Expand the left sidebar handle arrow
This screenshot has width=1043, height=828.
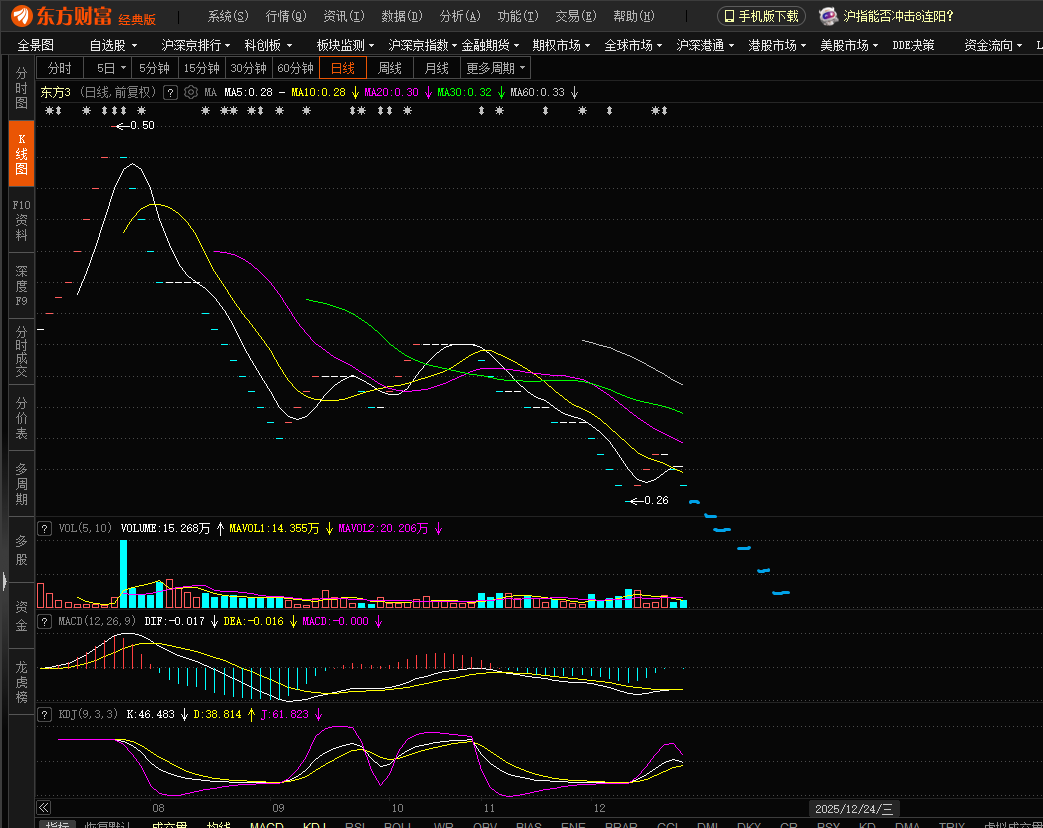[5, 581]
